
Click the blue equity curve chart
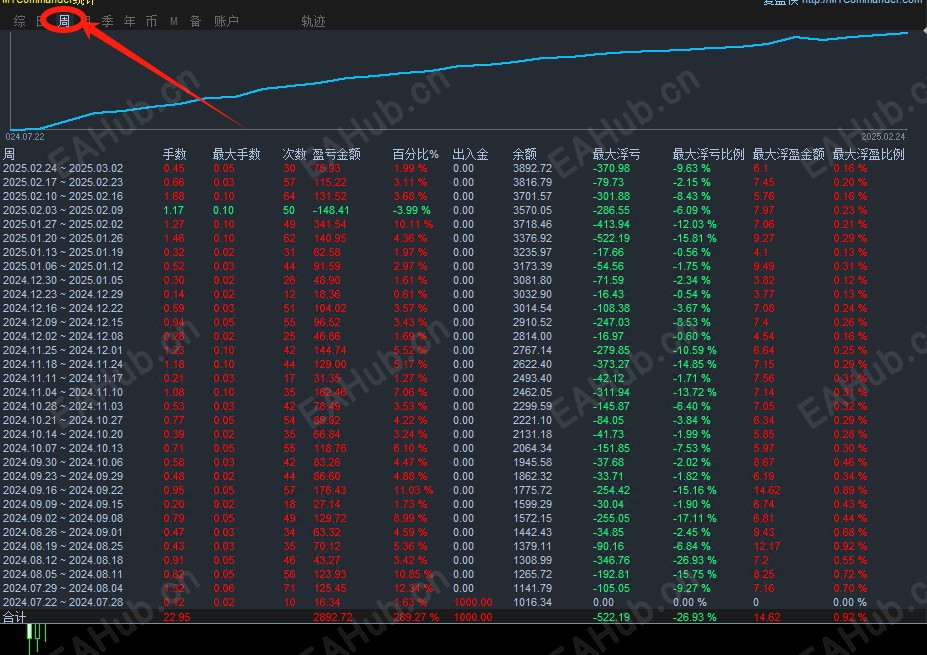[459, 81]
